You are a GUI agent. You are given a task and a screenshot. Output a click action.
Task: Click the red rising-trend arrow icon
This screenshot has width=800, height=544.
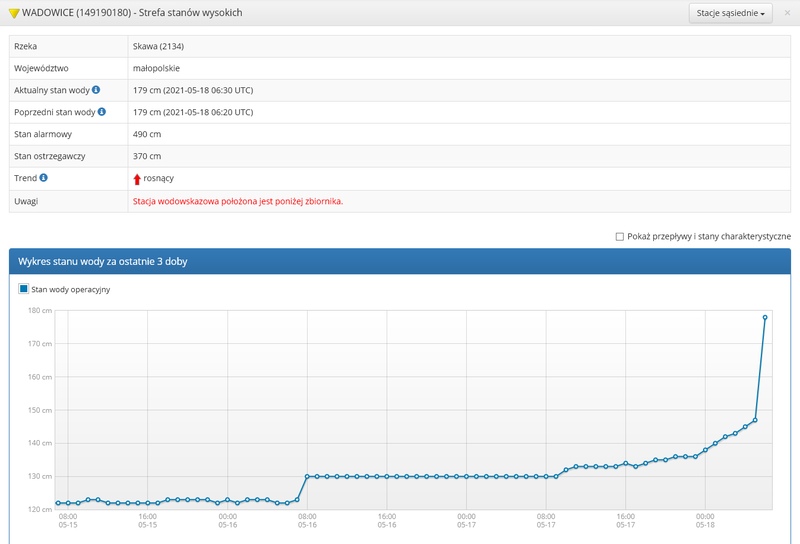click(x=137, y=179)
